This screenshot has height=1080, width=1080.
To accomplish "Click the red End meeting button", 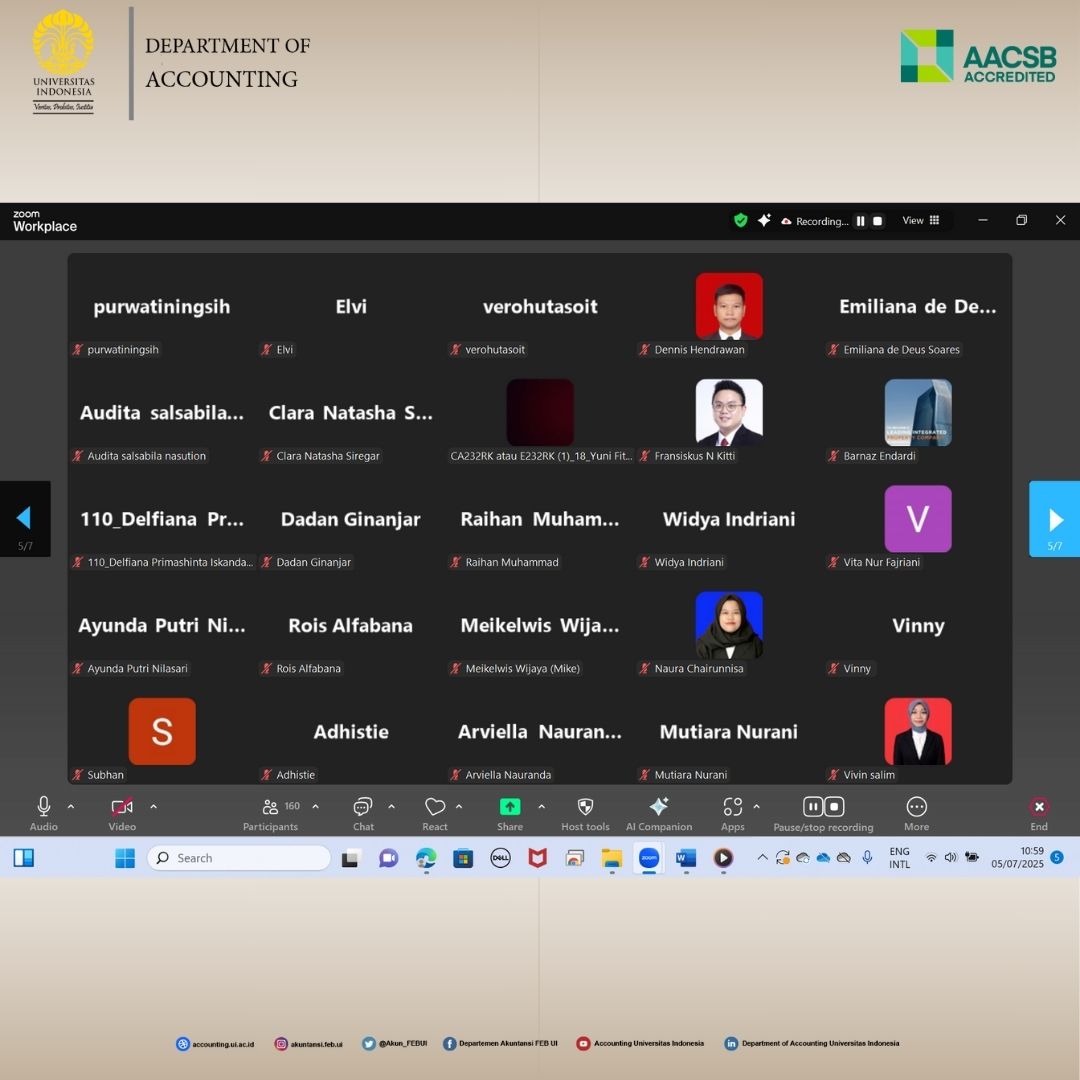I will point(1039,807).
